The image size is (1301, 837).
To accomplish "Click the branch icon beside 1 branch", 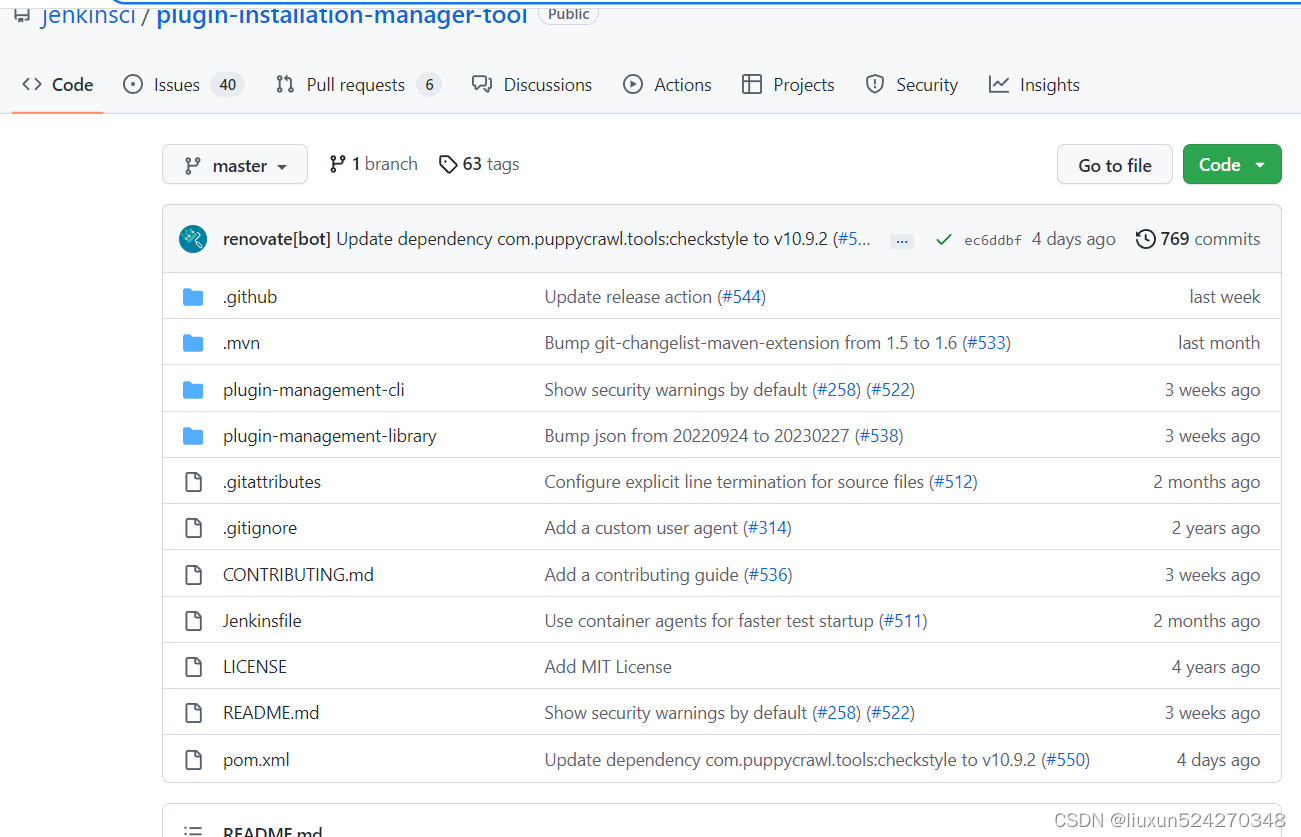I will pos(337,163).
